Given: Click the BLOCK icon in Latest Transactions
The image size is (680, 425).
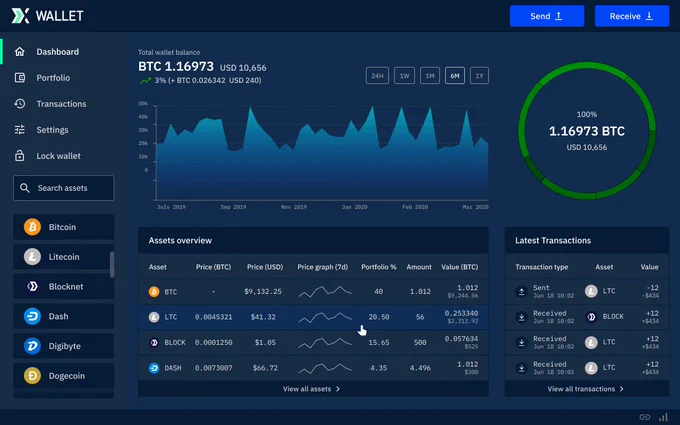Looking at the screenshot, I should (x=591, y=317).
